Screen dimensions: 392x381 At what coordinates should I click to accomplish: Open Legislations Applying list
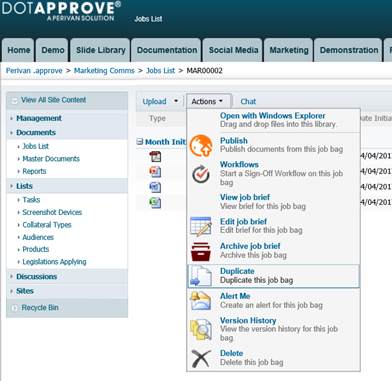54,262
